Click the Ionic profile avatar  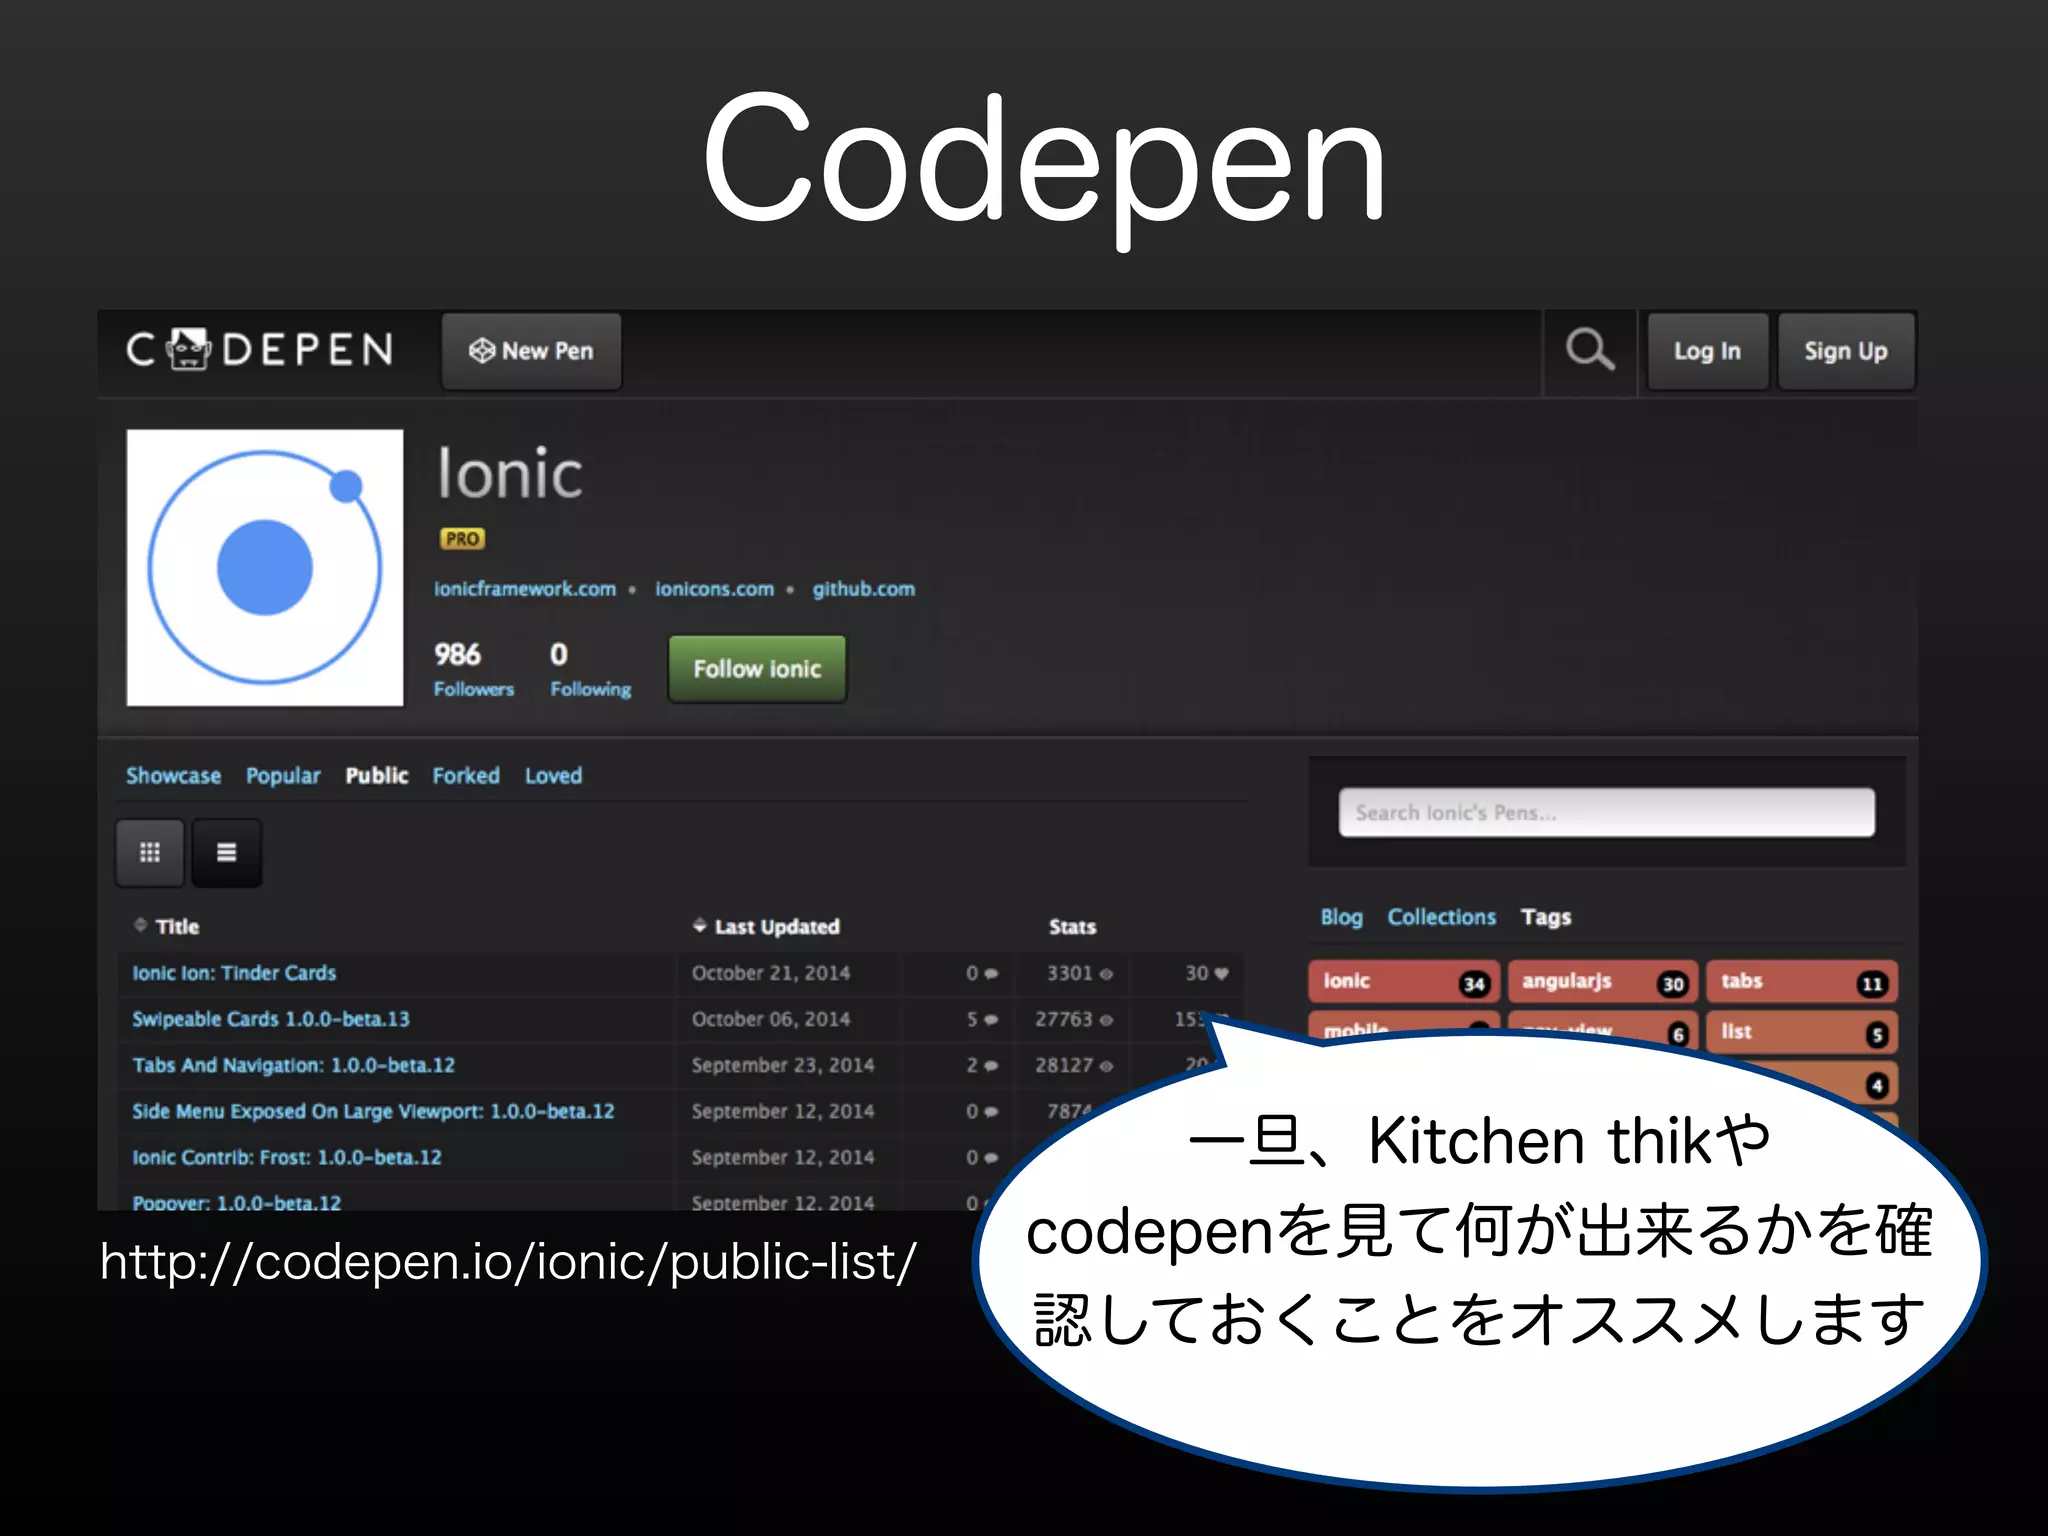coord(265,567)
